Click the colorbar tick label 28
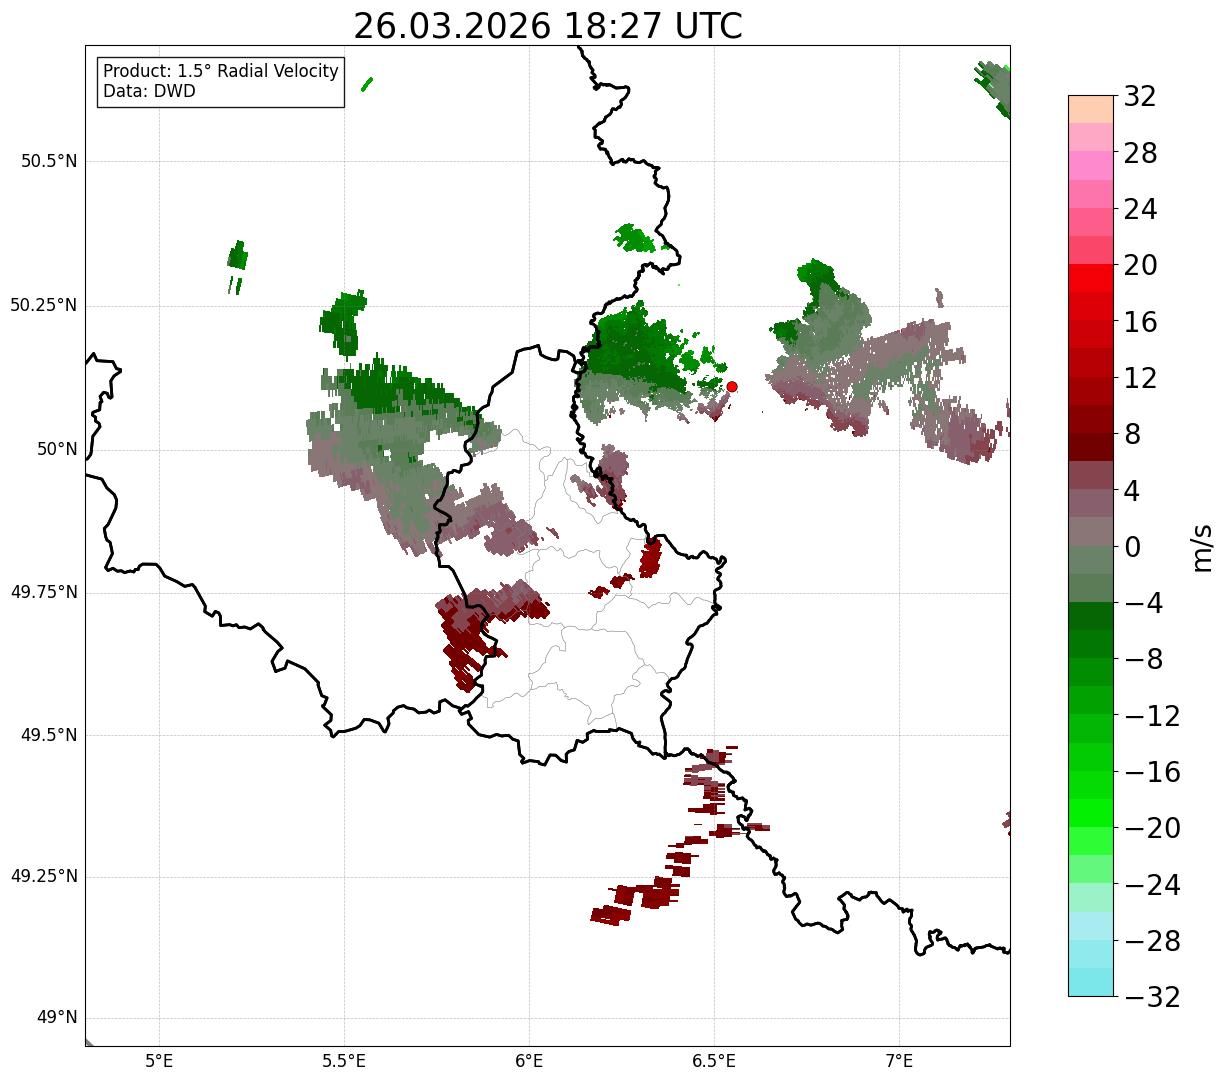 click(x=1140, y=153)
